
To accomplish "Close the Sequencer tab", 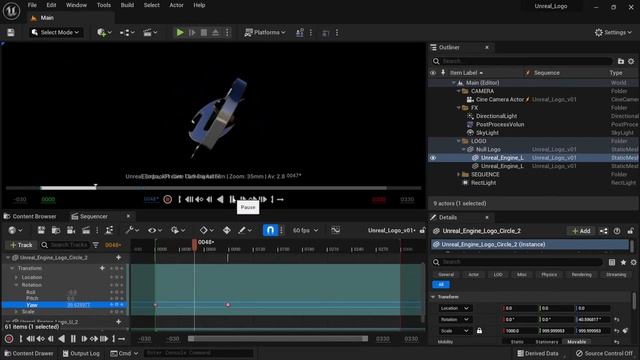I will tap(128, 216).
